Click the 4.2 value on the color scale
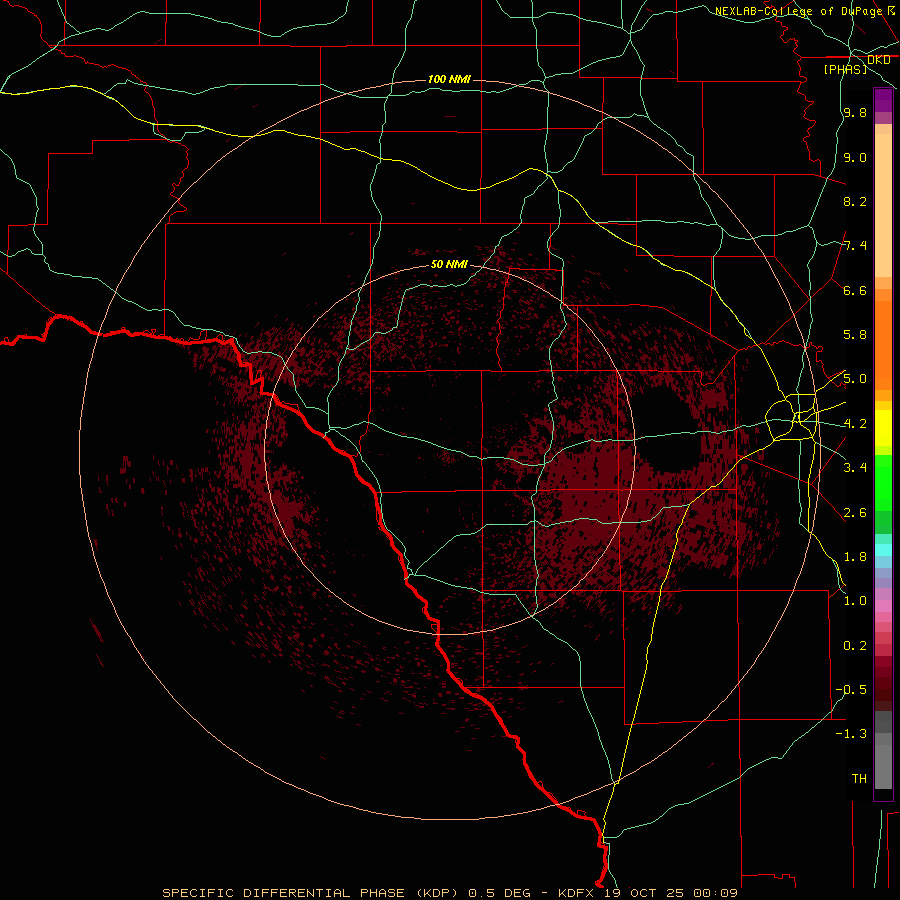 (x=854, y=424)
